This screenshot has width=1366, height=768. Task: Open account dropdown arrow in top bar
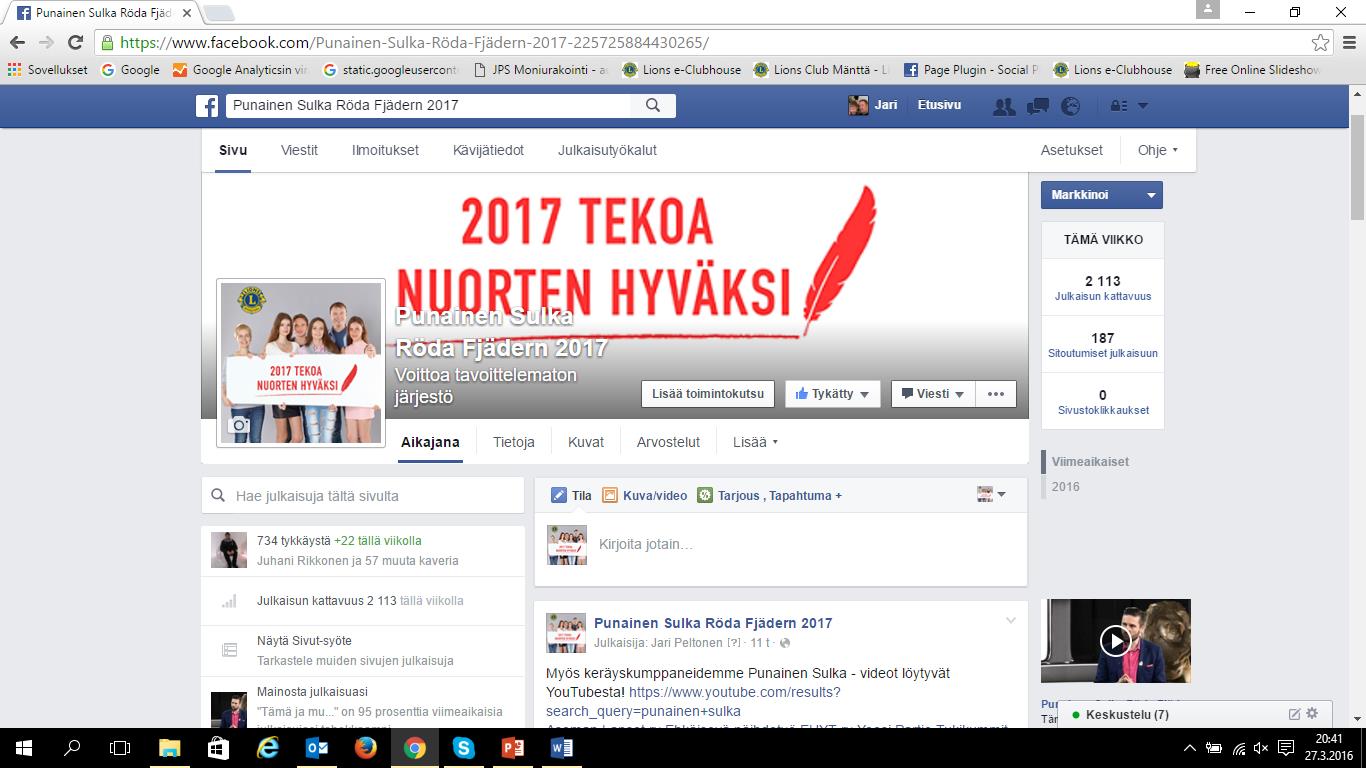coord(1143,106)
